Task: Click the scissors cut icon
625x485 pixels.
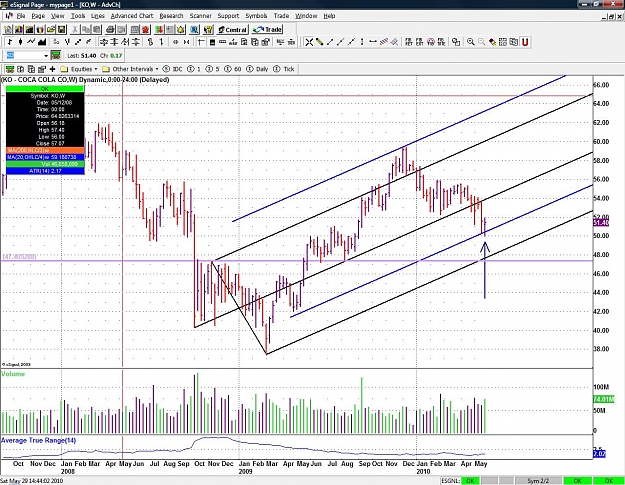Action: click(x=75, y=29)
